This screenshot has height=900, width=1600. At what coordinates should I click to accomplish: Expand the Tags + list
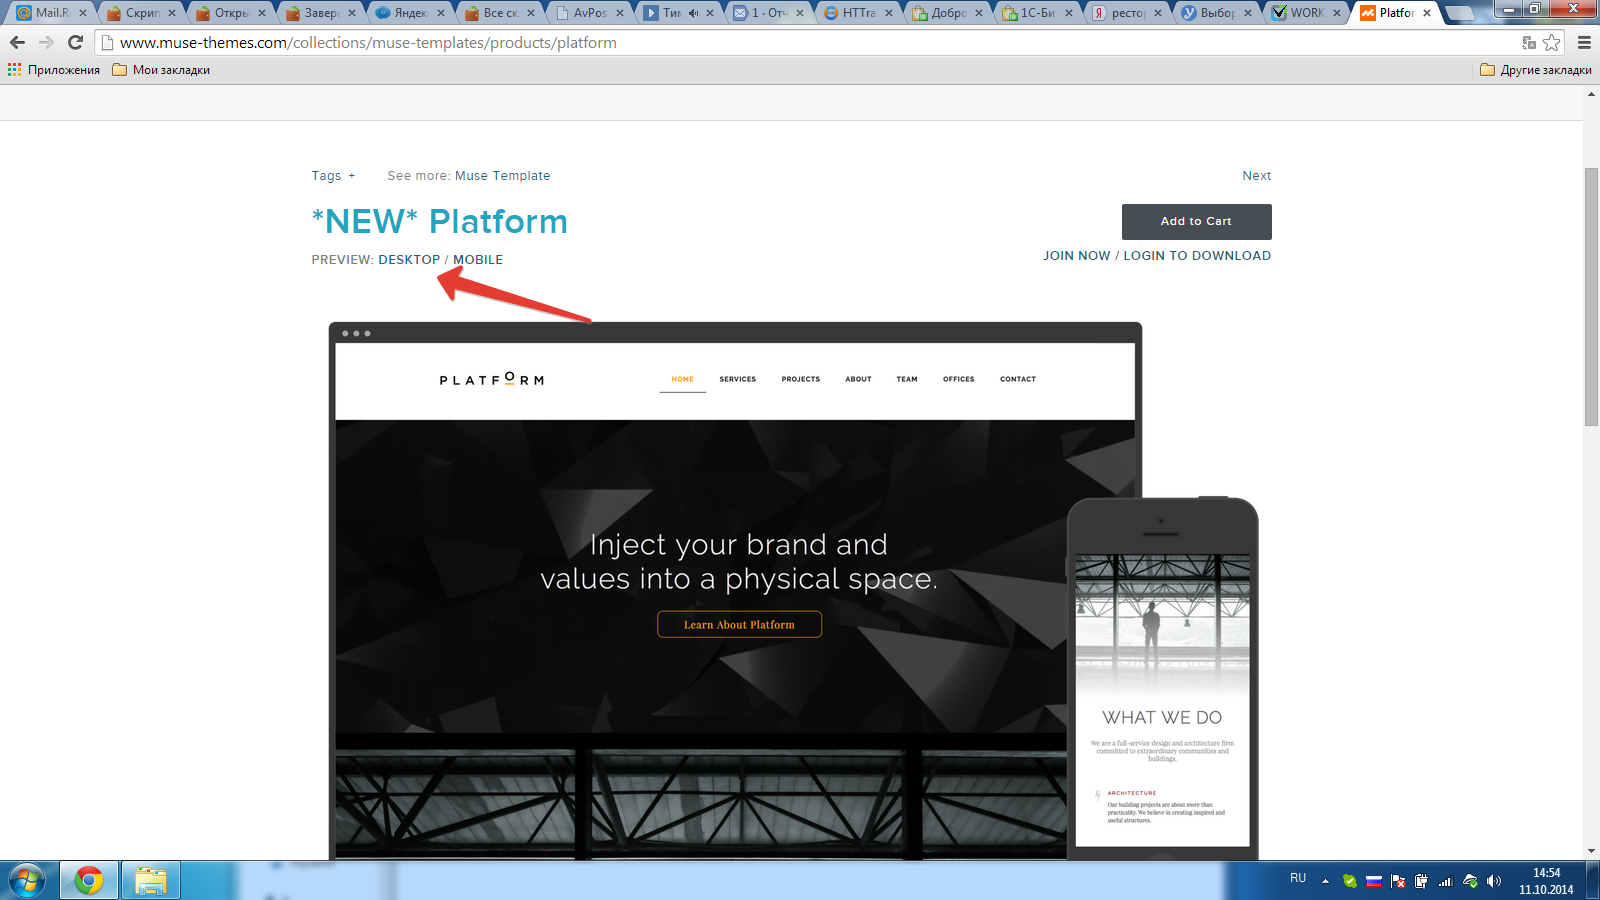click(x=333, y=176)
